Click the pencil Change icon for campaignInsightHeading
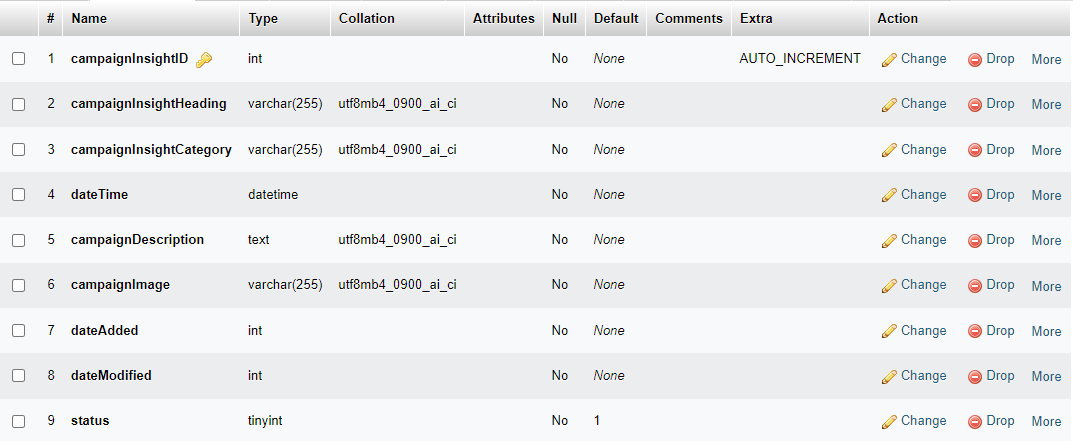 (888, 104)
